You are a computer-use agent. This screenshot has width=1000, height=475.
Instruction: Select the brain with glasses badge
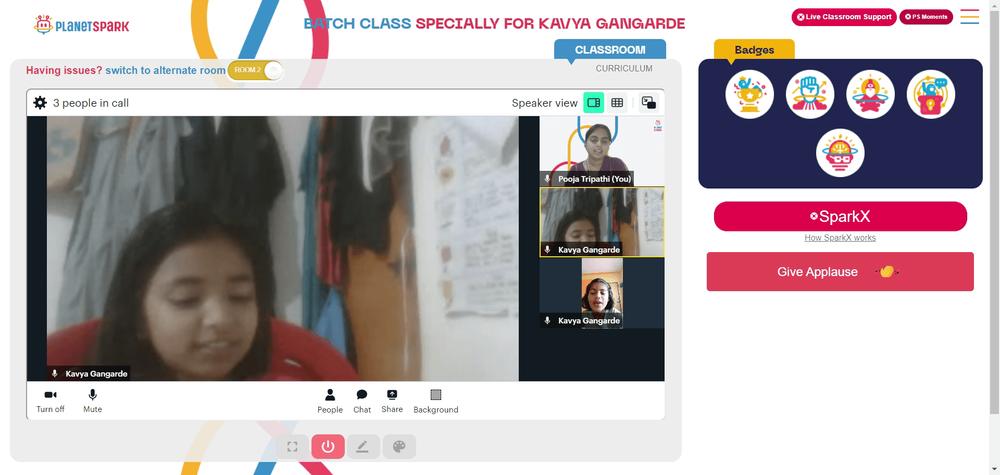click(x=840, y=153)
